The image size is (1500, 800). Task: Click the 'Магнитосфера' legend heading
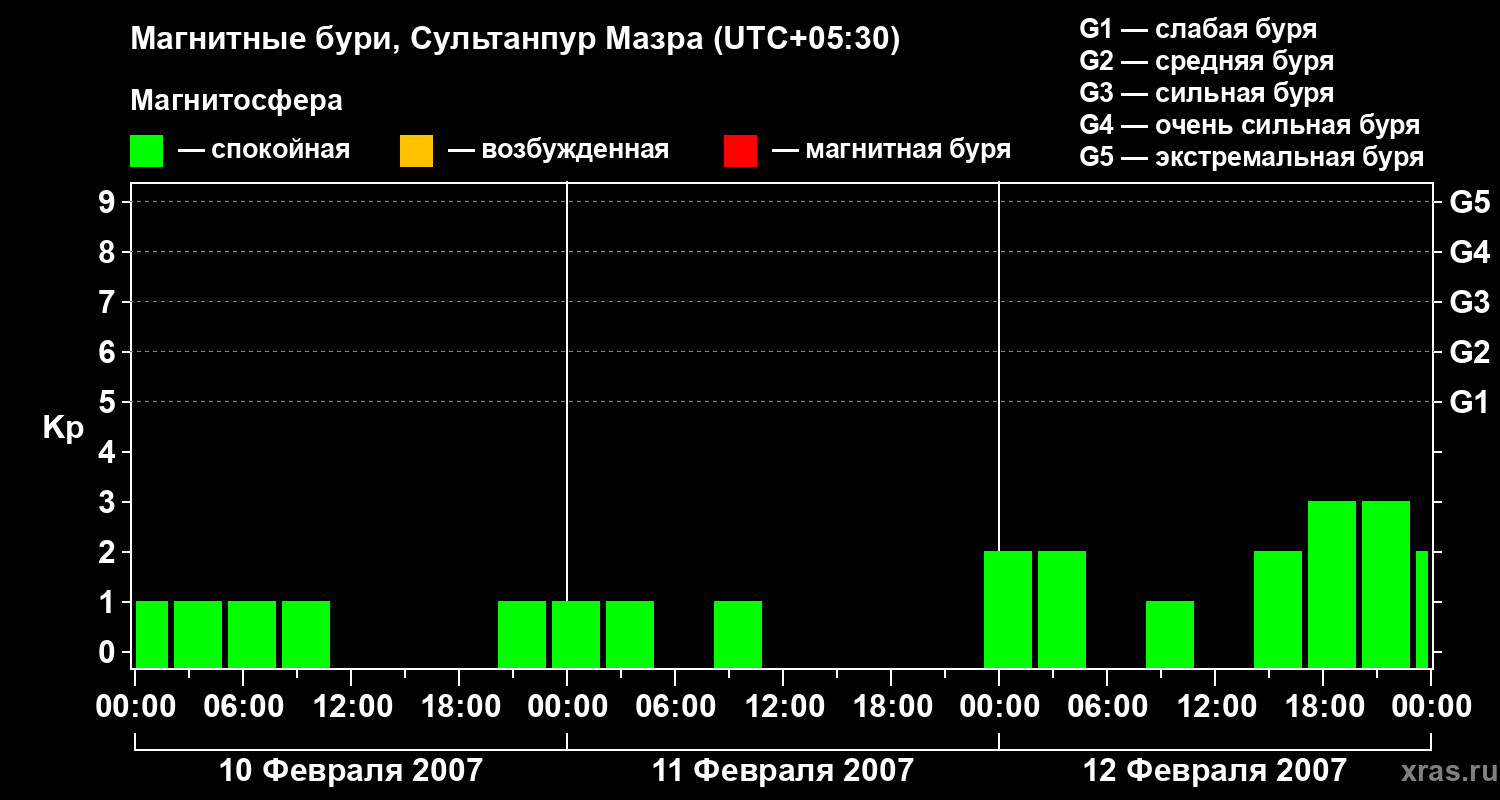(236, 101)
